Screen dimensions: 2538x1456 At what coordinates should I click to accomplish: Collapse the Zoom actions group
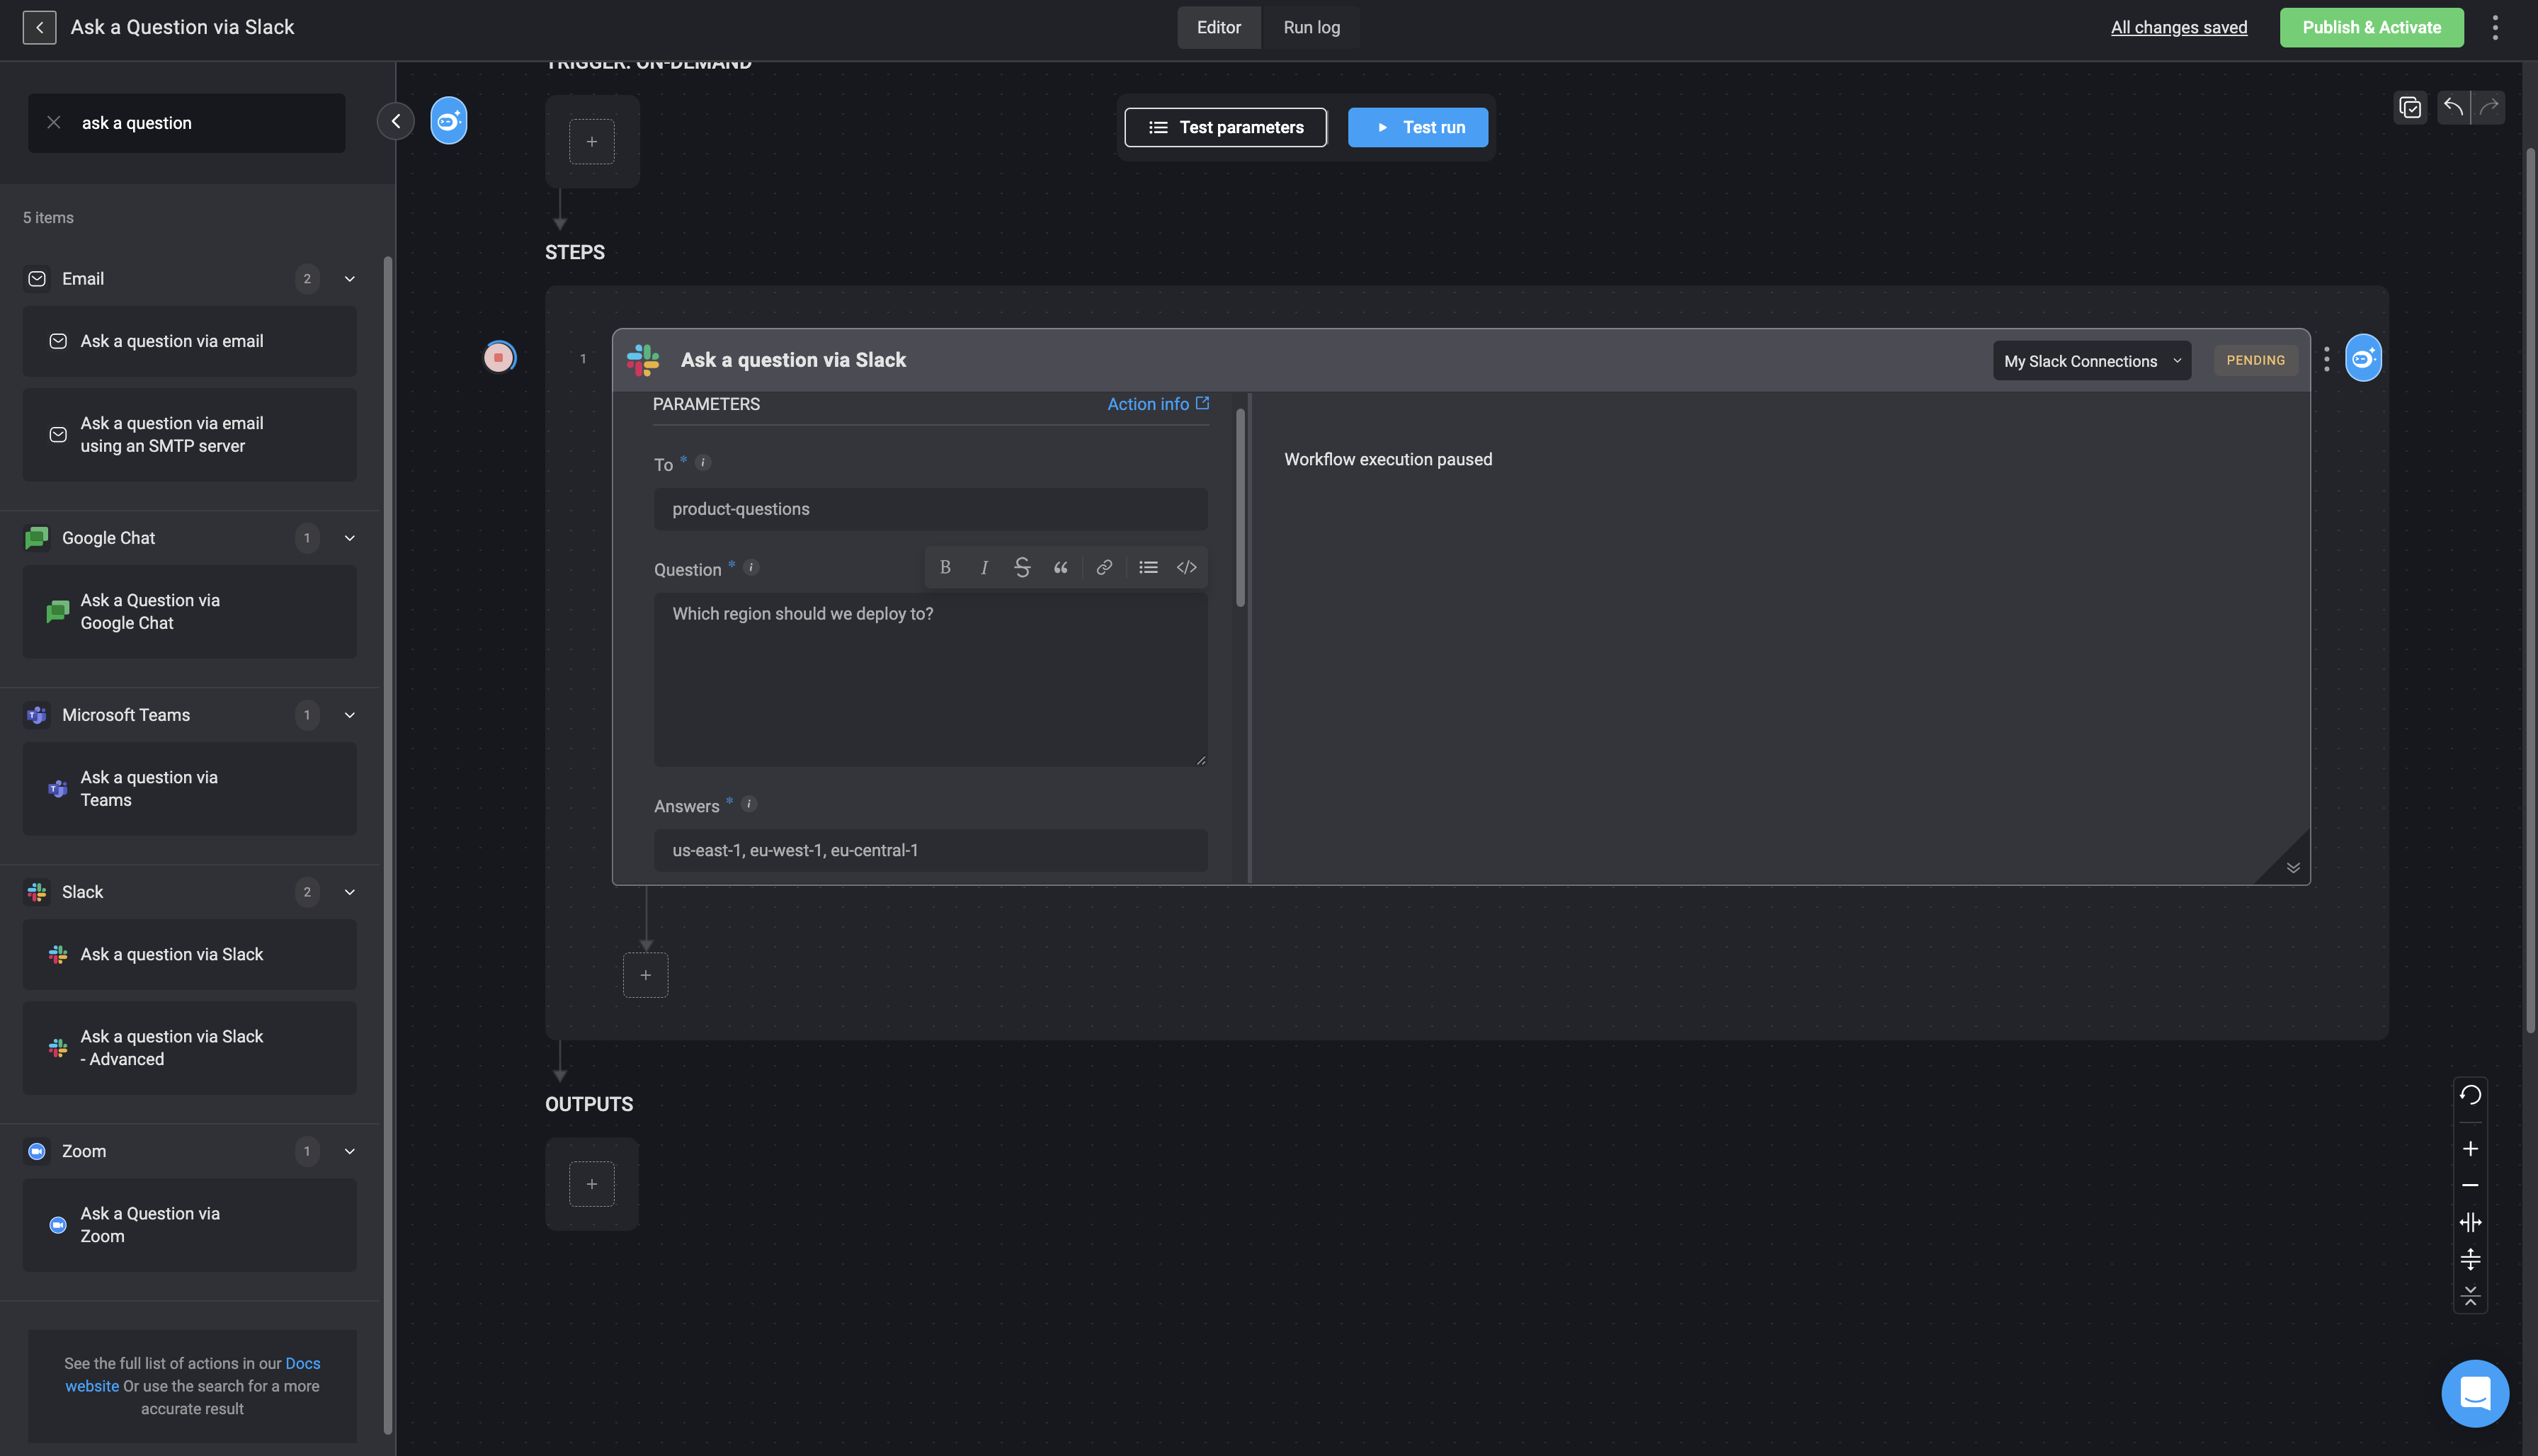click(x=350, y=1151)
